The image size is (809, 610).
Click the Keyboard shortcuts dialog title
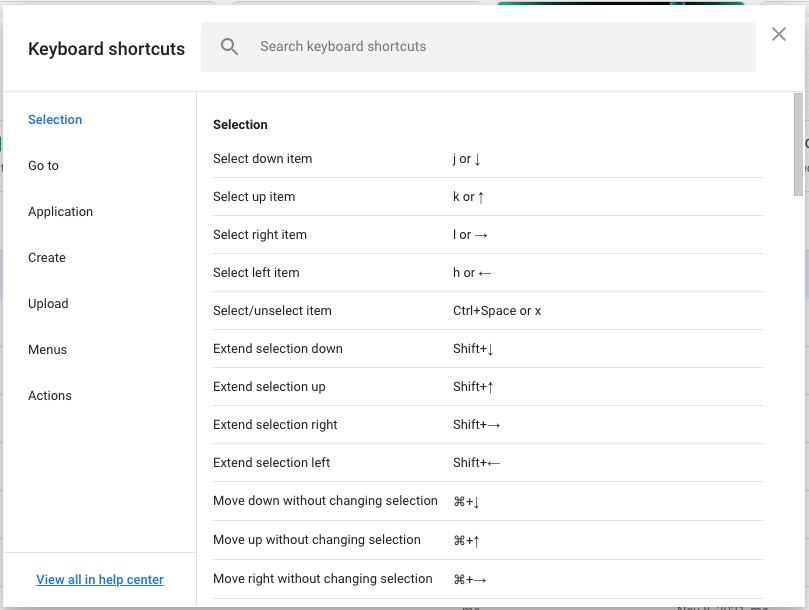click(106, 49)
